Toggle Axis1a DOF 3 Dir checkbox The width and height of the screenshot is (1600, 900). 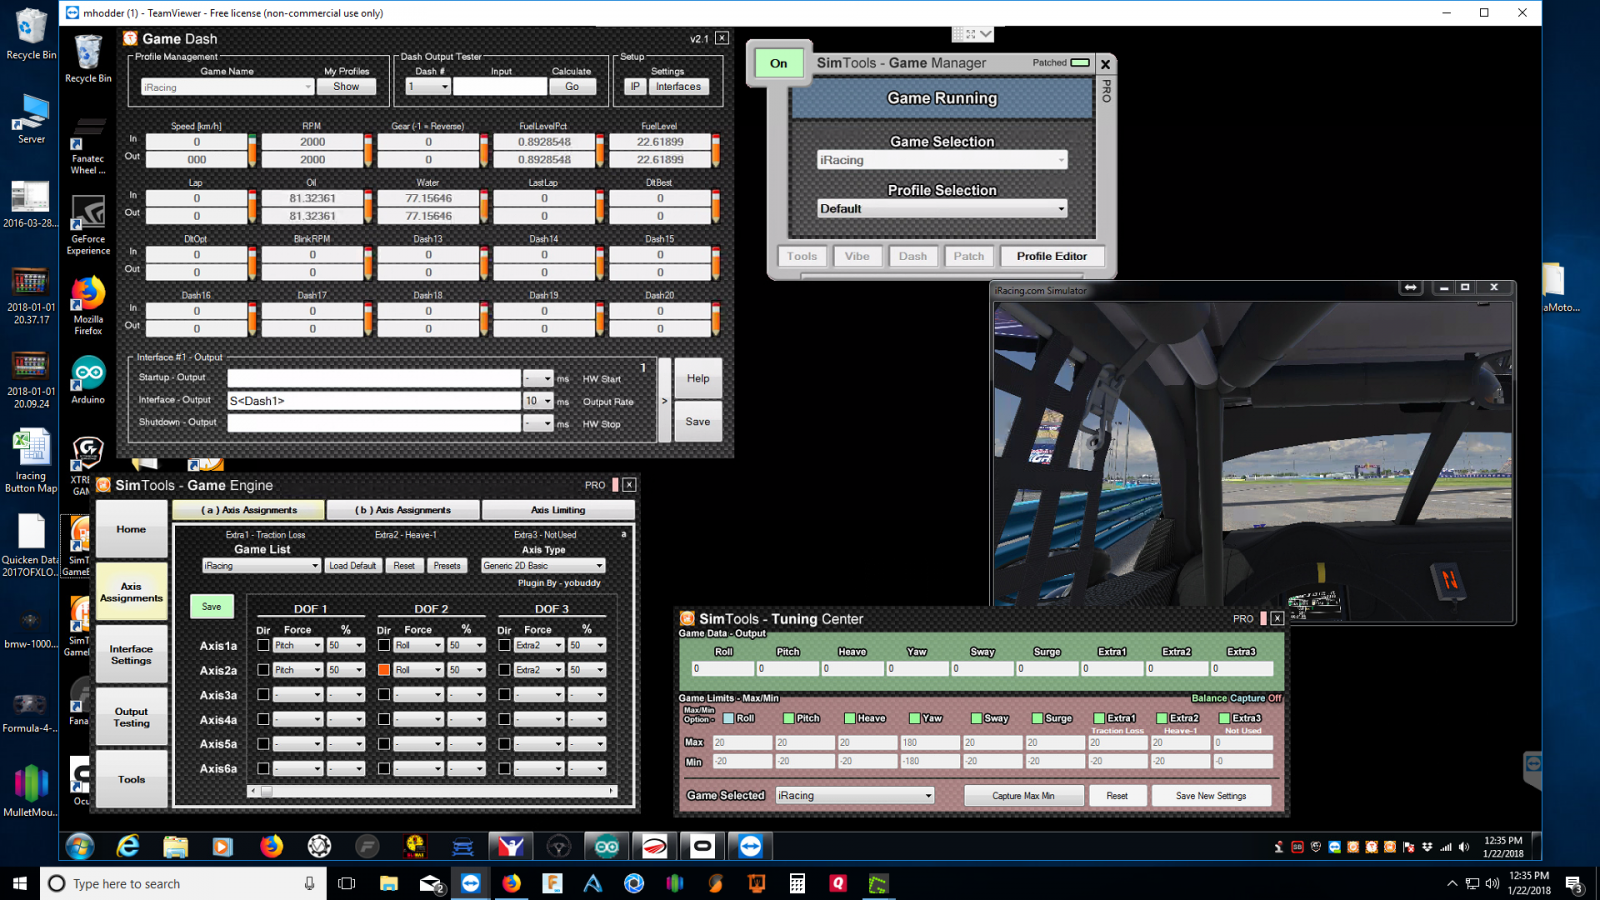[x=504, y=645]
